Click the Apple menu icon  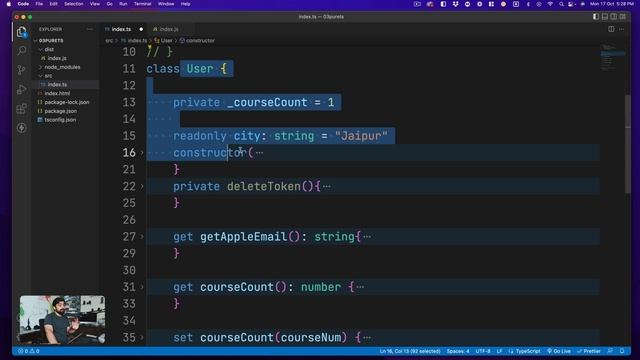click(9, 4)
